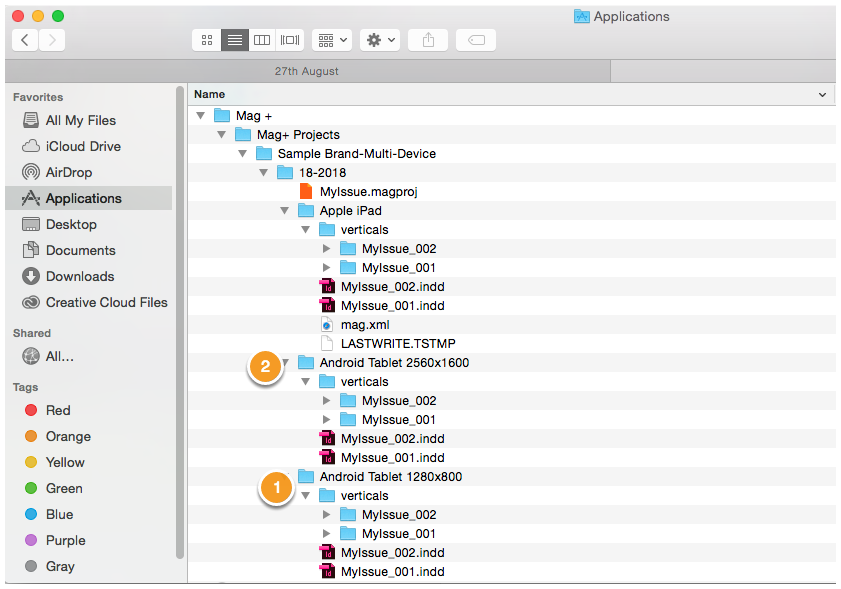The width and height of the screenshot is (841, 589).
Task: Select the Apple iPad folder row
Action: (x=512, y=211)
